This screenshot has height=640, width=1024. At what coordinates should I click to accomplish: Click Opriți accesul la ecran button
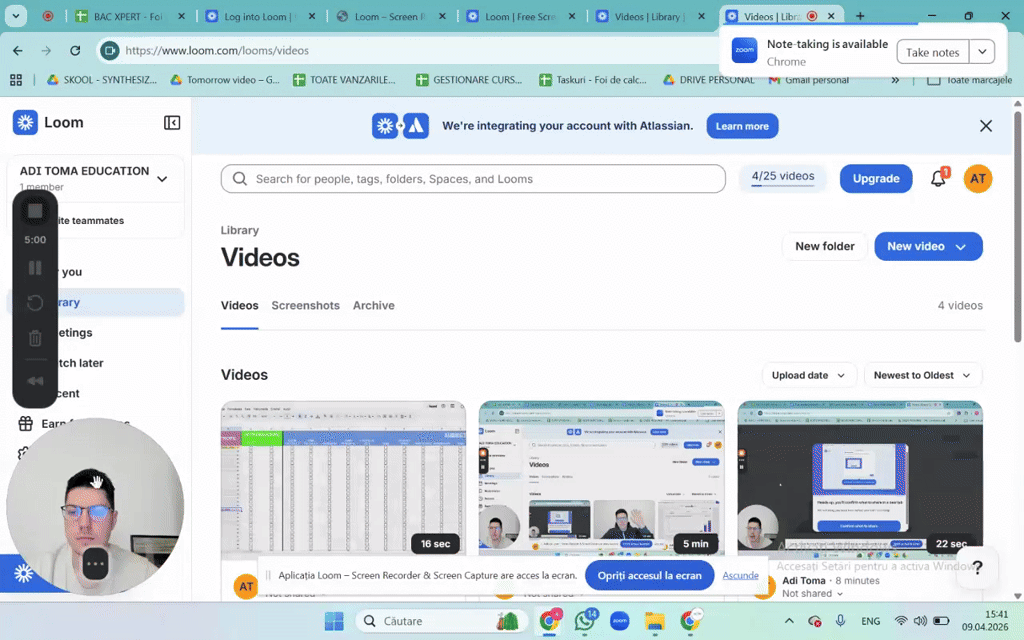coord(649,575)
